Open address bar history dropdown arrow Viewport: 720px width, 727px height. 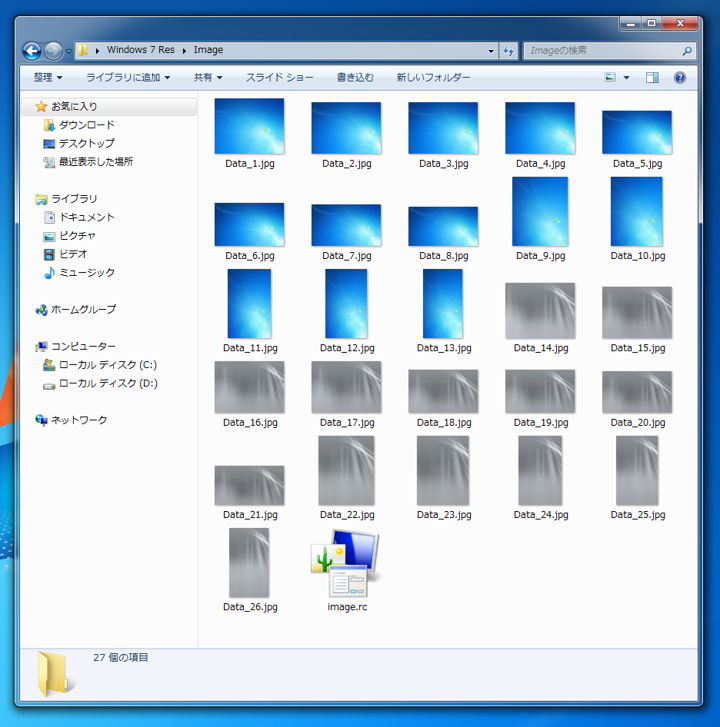pos(491,51)
